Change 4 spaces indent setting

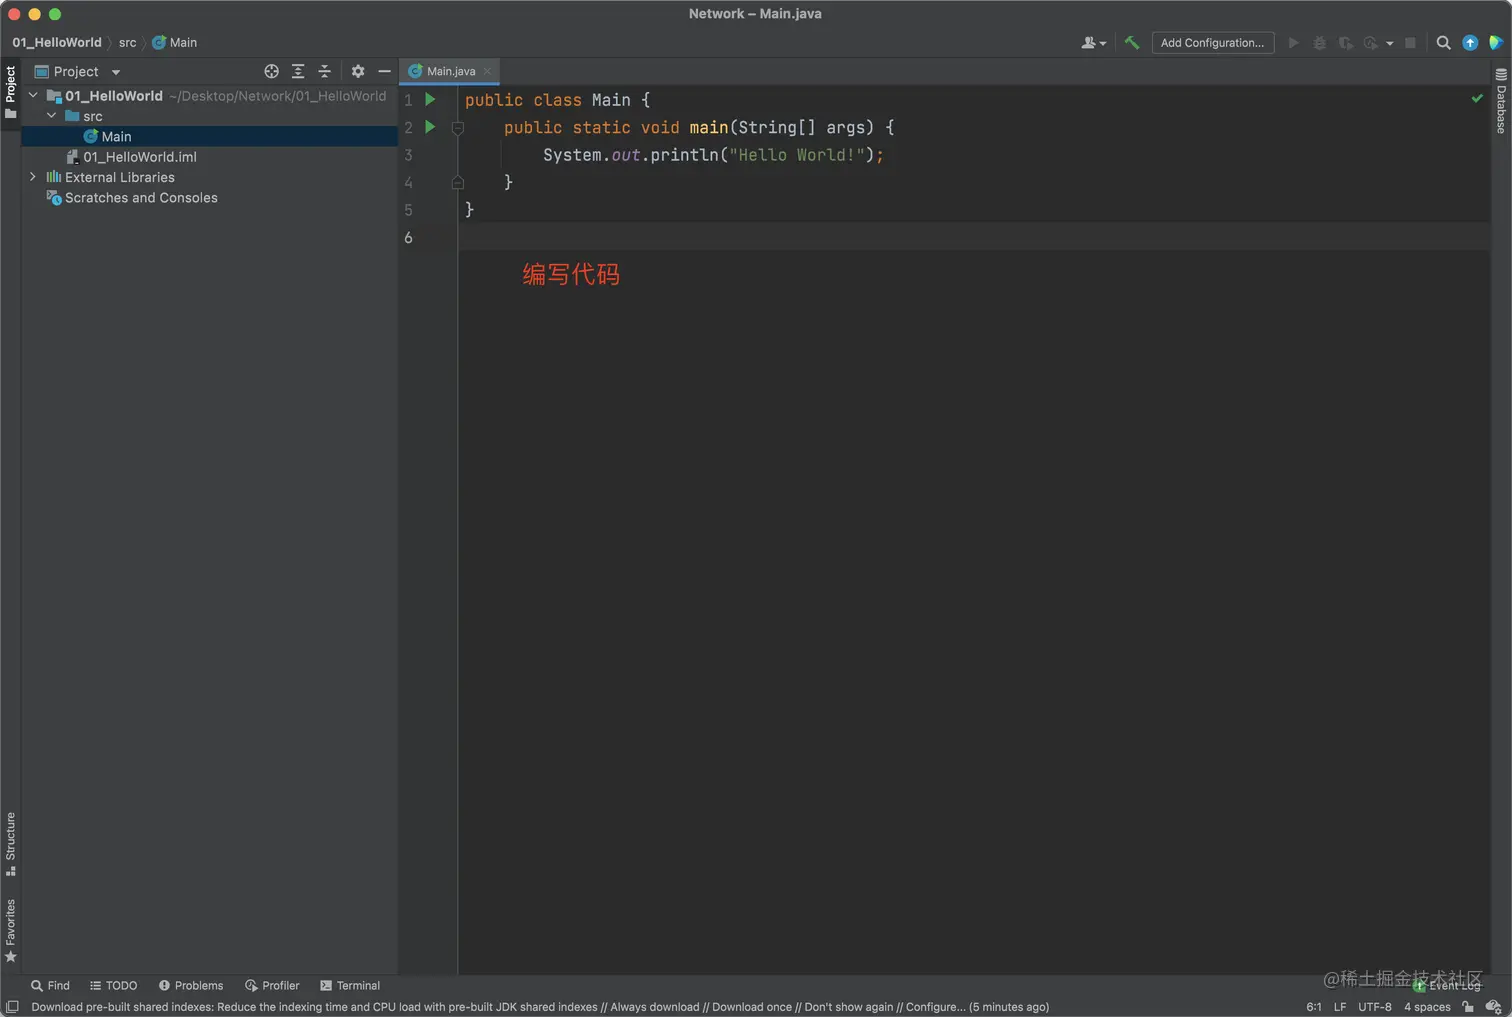coord(1427,1007)
